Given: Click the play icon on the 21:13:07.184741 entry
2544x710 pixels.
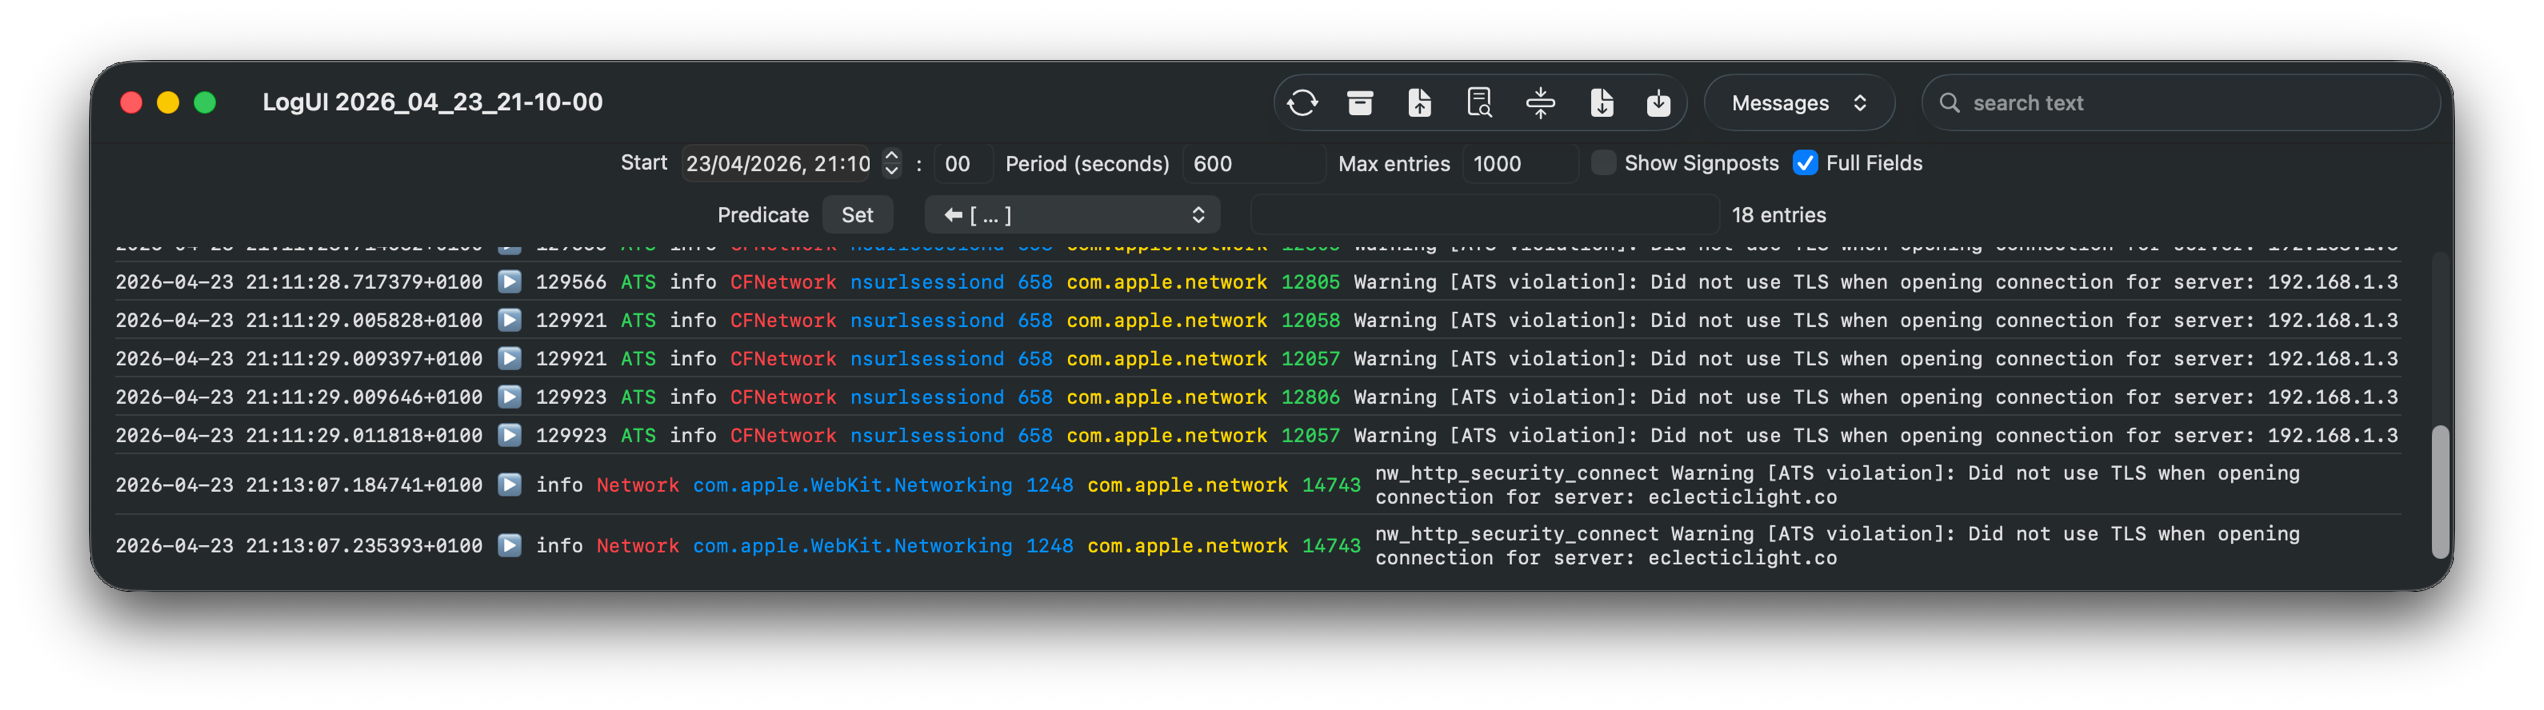Looking at the screenshot, I should tap(510, 485).
